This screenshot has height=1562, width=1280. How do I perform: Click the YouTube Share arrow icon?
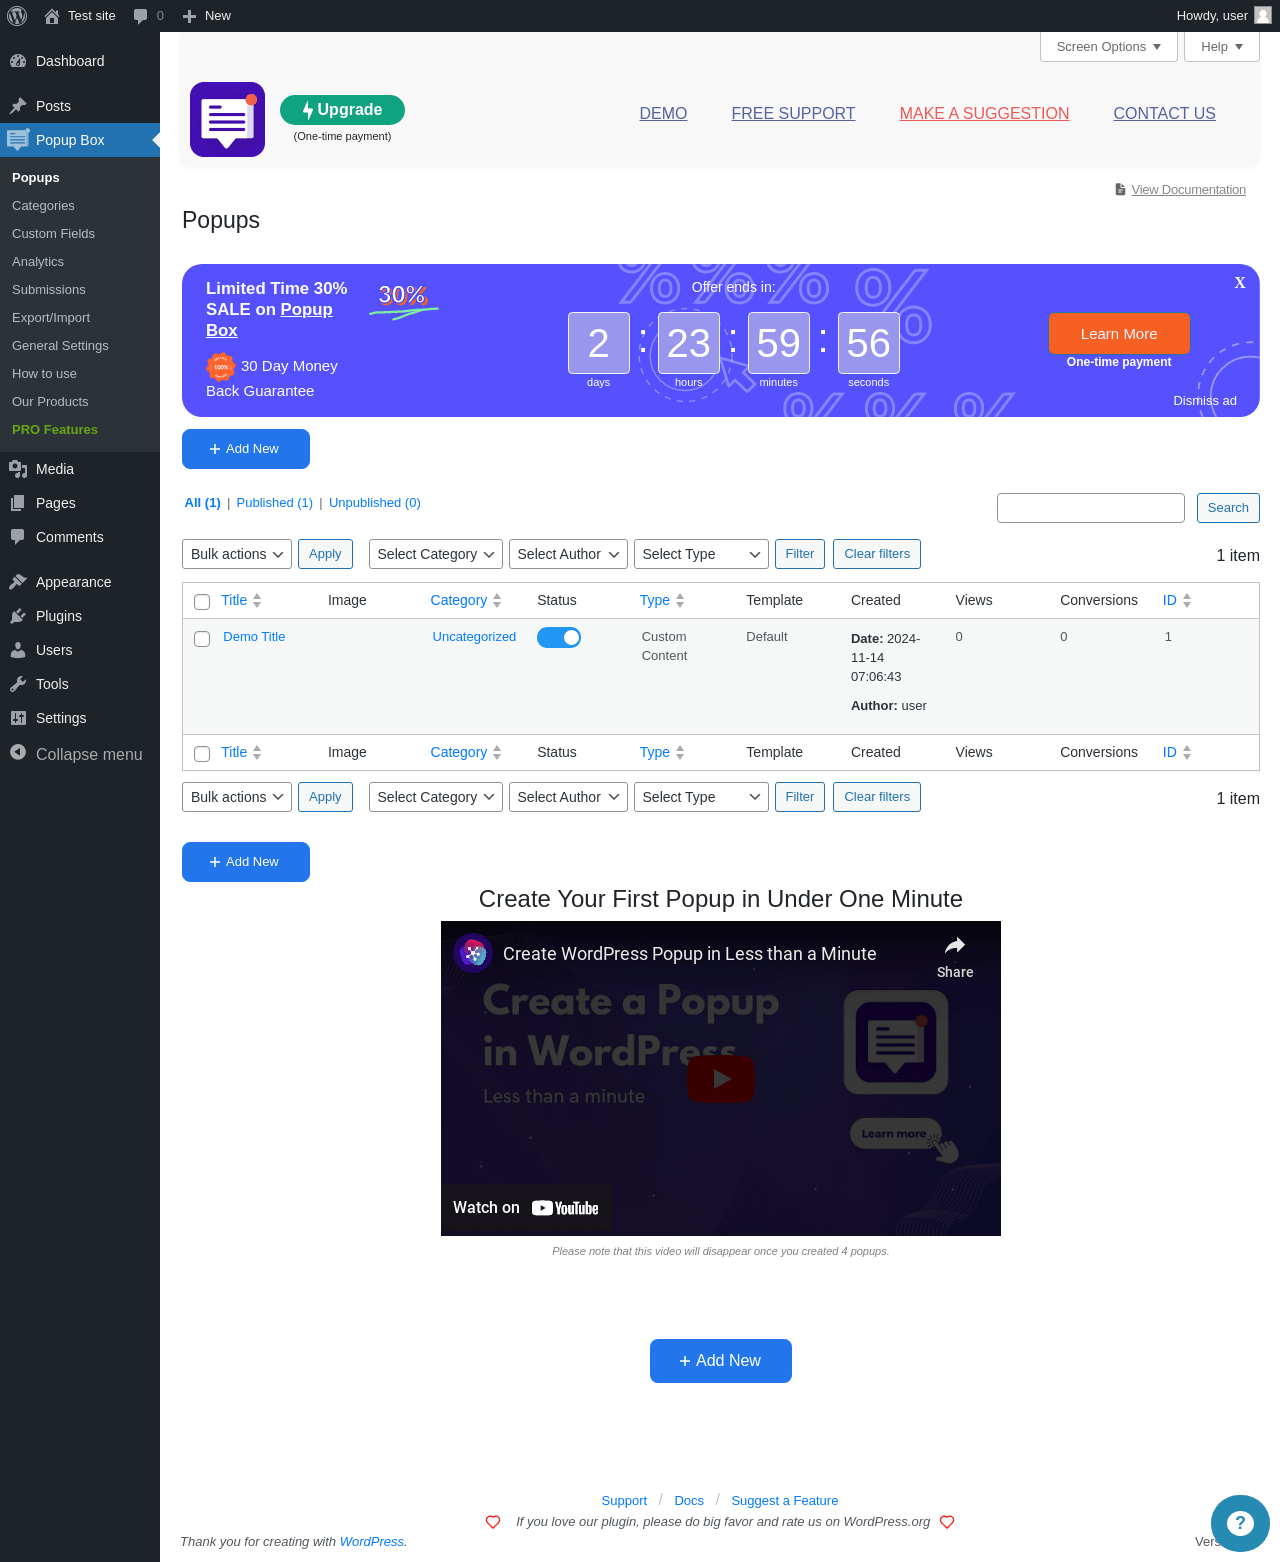tap(955, 946)
